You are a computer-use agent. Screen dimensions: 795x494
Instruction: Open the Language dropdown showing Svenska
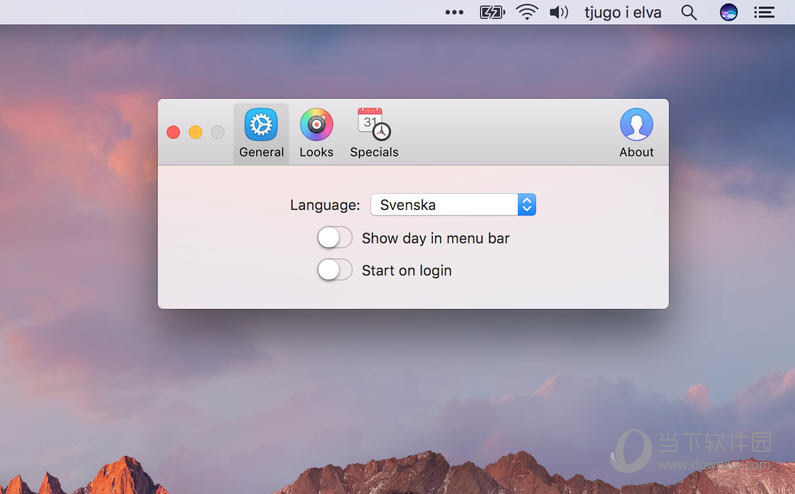click(x=453, y=204)
